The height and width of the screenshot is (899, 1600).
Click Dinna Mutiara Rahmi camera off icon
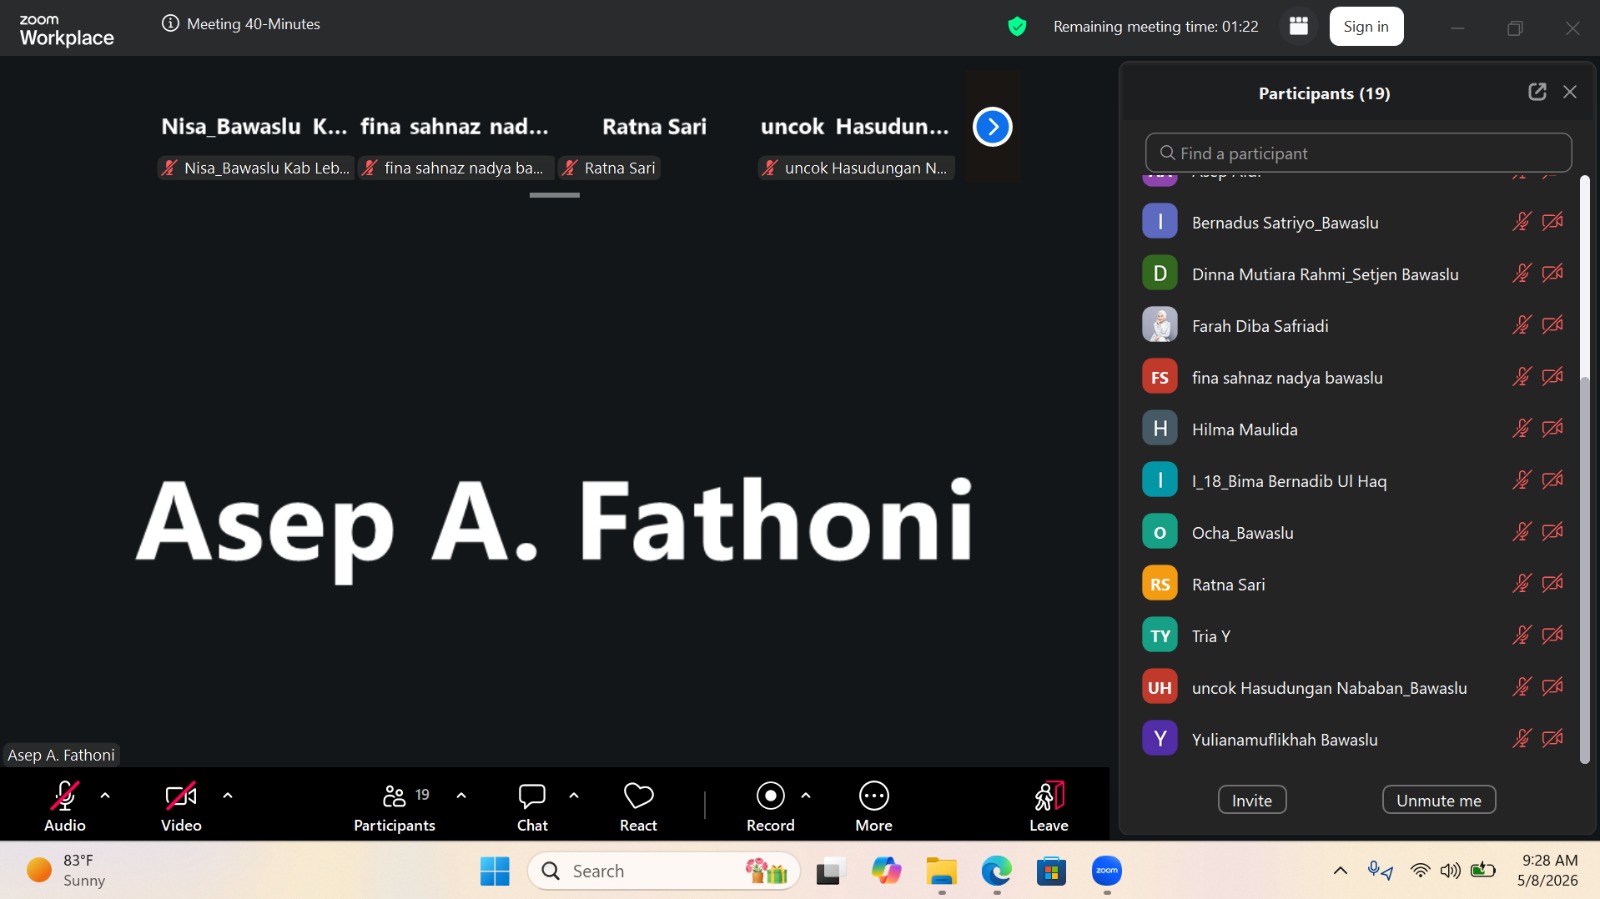point(1553,273)
